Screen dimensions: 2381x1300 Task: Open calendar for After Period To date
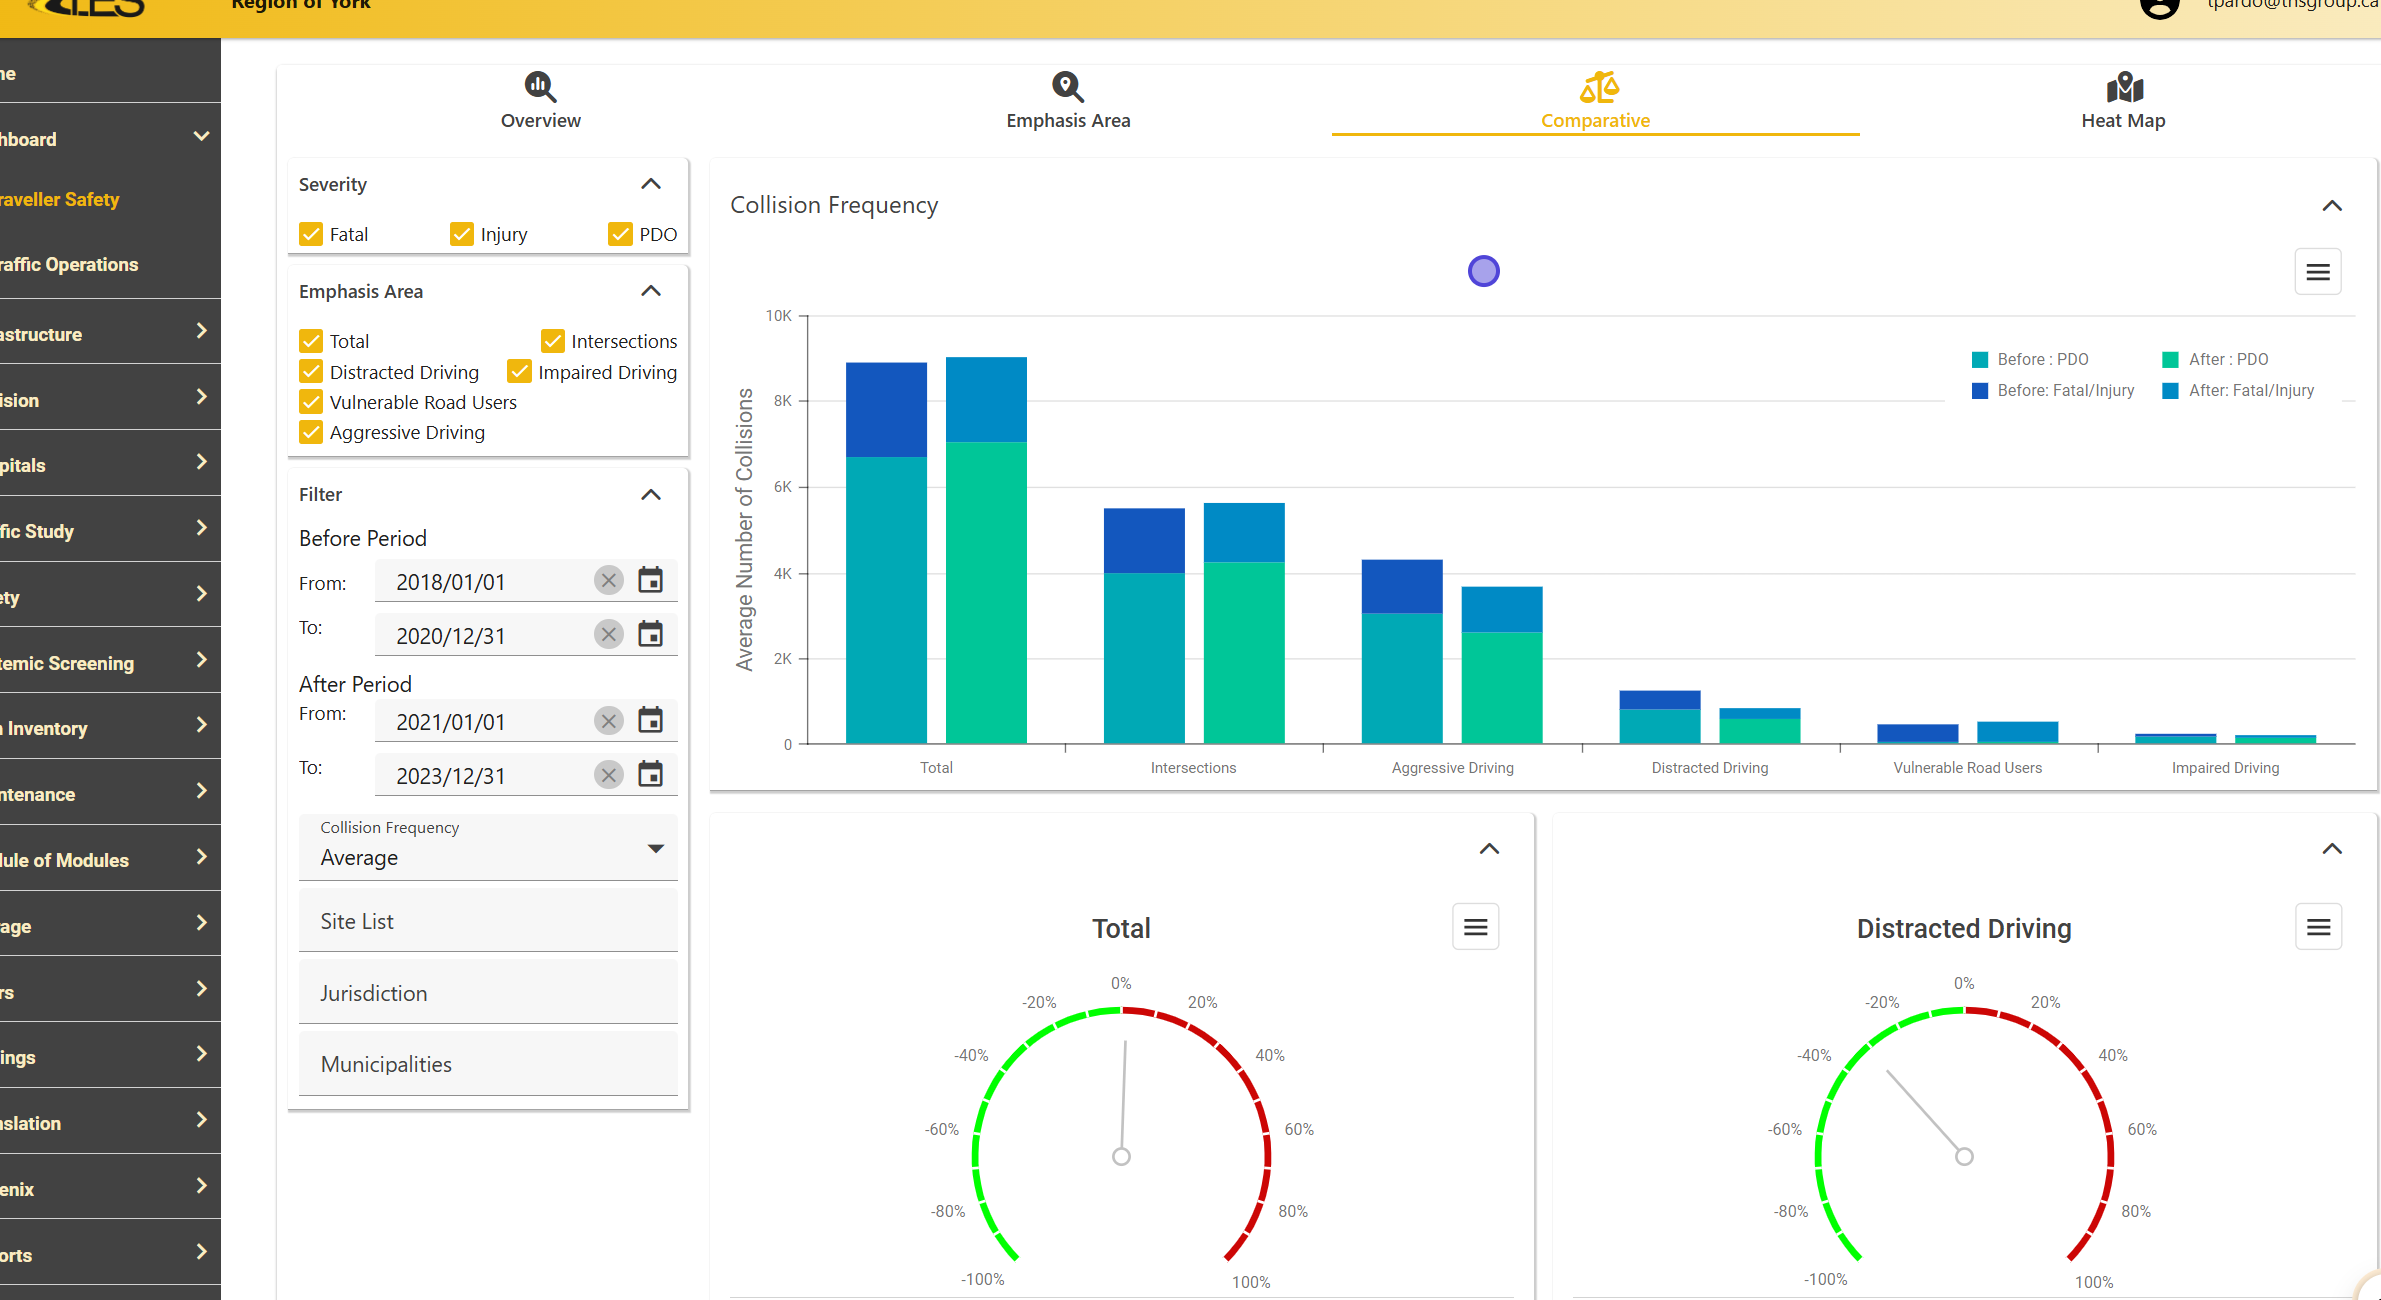650,774
